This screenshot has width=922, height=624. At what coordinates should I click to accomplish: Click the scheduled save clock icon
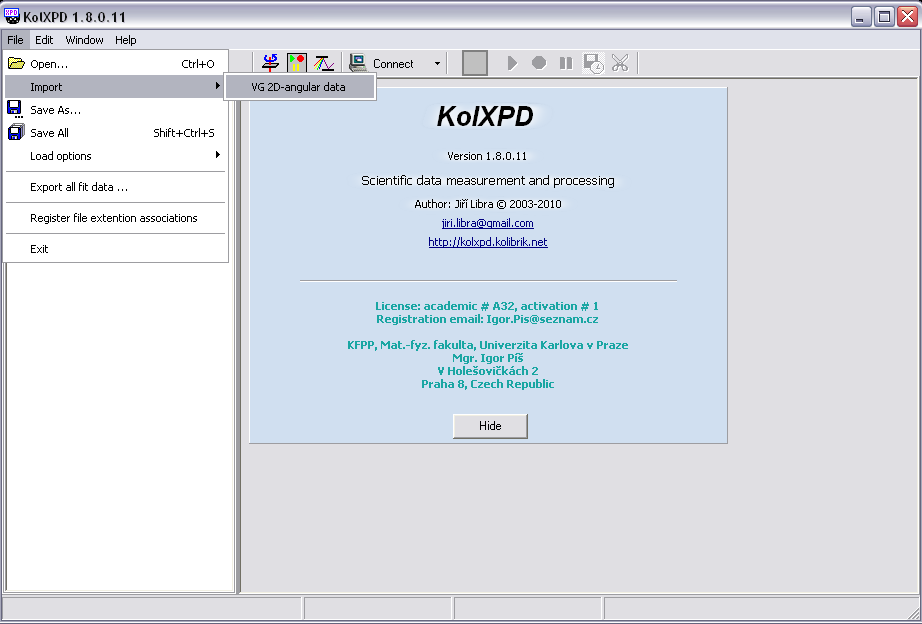coord(593,63)
